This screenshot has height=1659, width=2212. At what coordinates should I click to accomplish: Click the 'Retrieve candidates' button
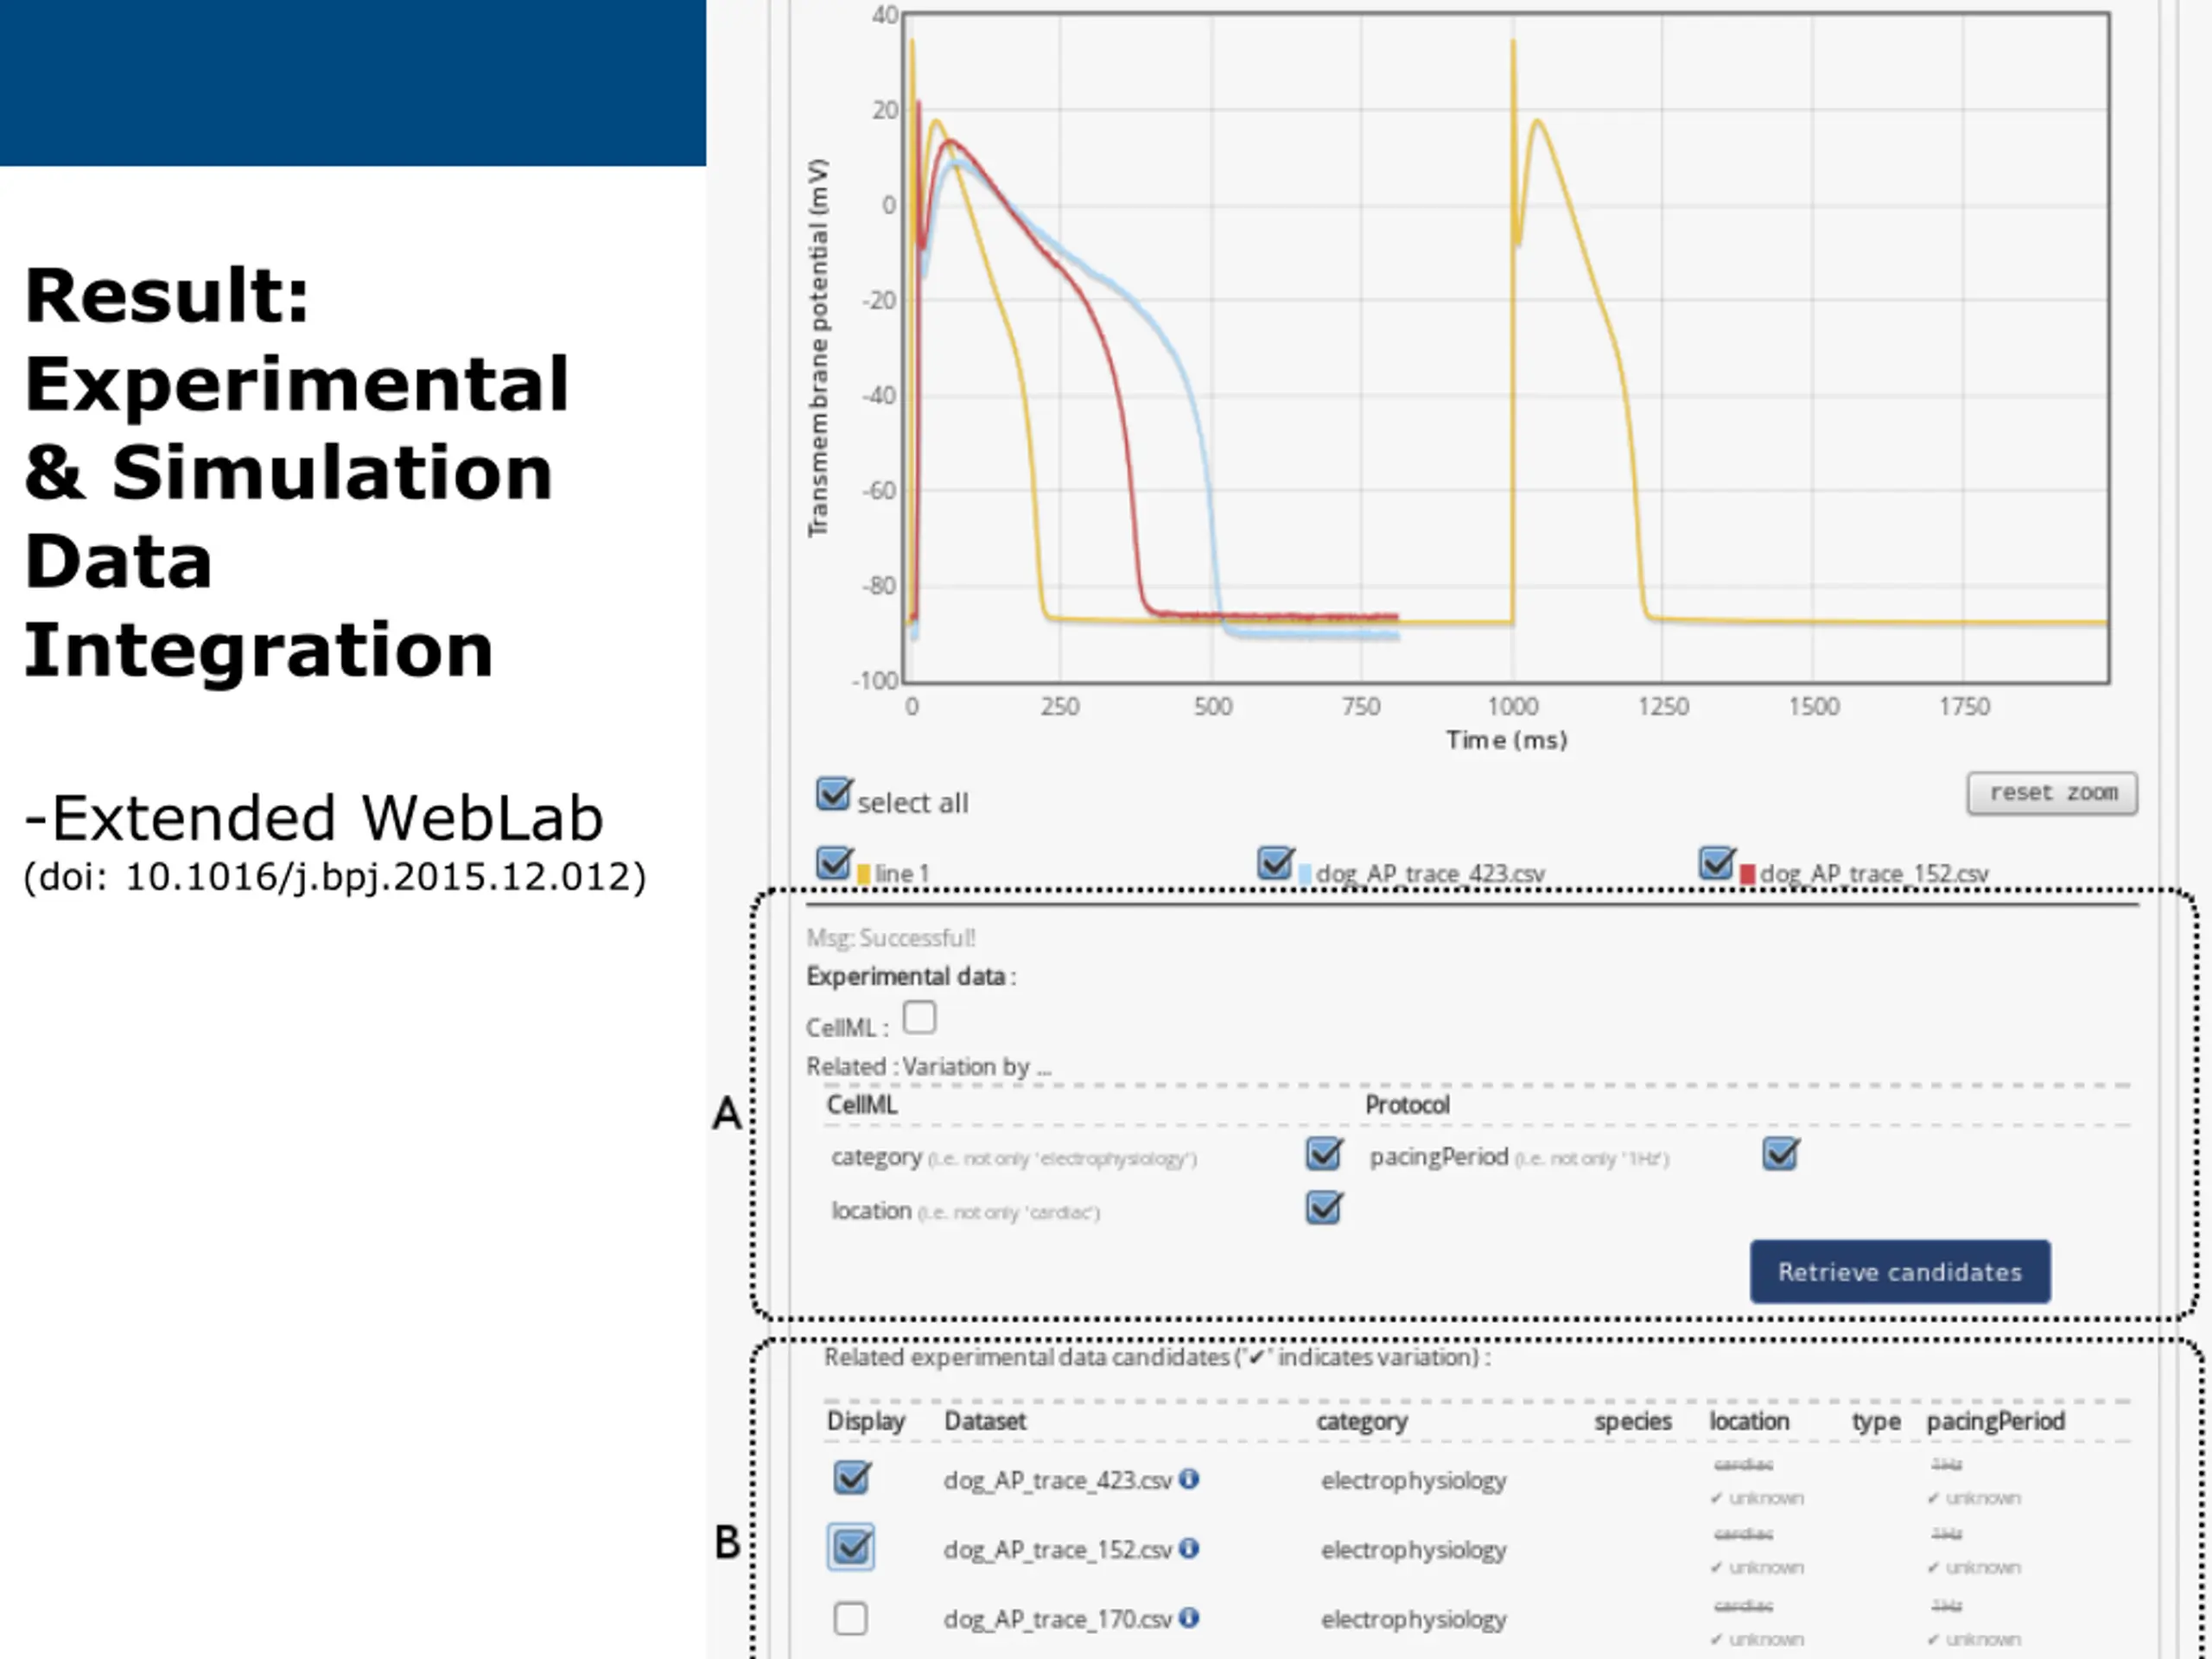tap(1900, 1272)
